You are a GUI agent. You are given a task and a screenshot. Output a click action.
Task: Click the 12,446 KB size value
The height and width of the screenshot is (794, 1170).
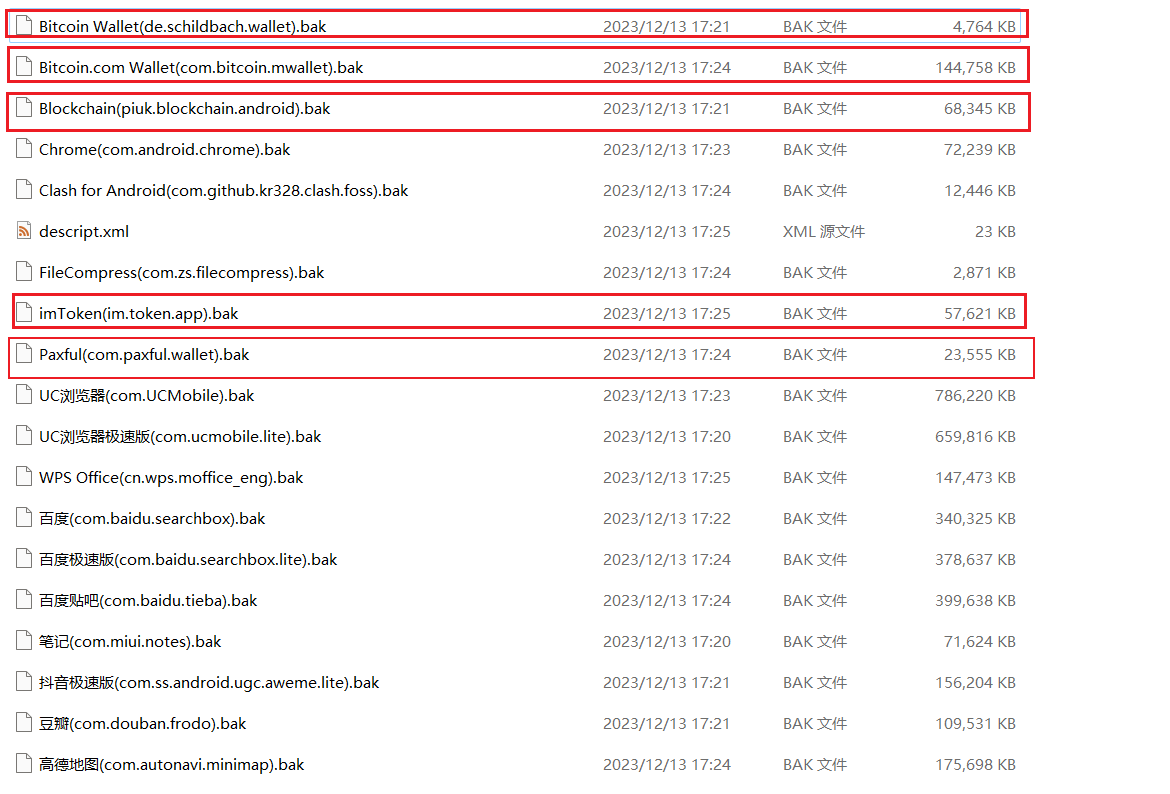pos(980,191)
